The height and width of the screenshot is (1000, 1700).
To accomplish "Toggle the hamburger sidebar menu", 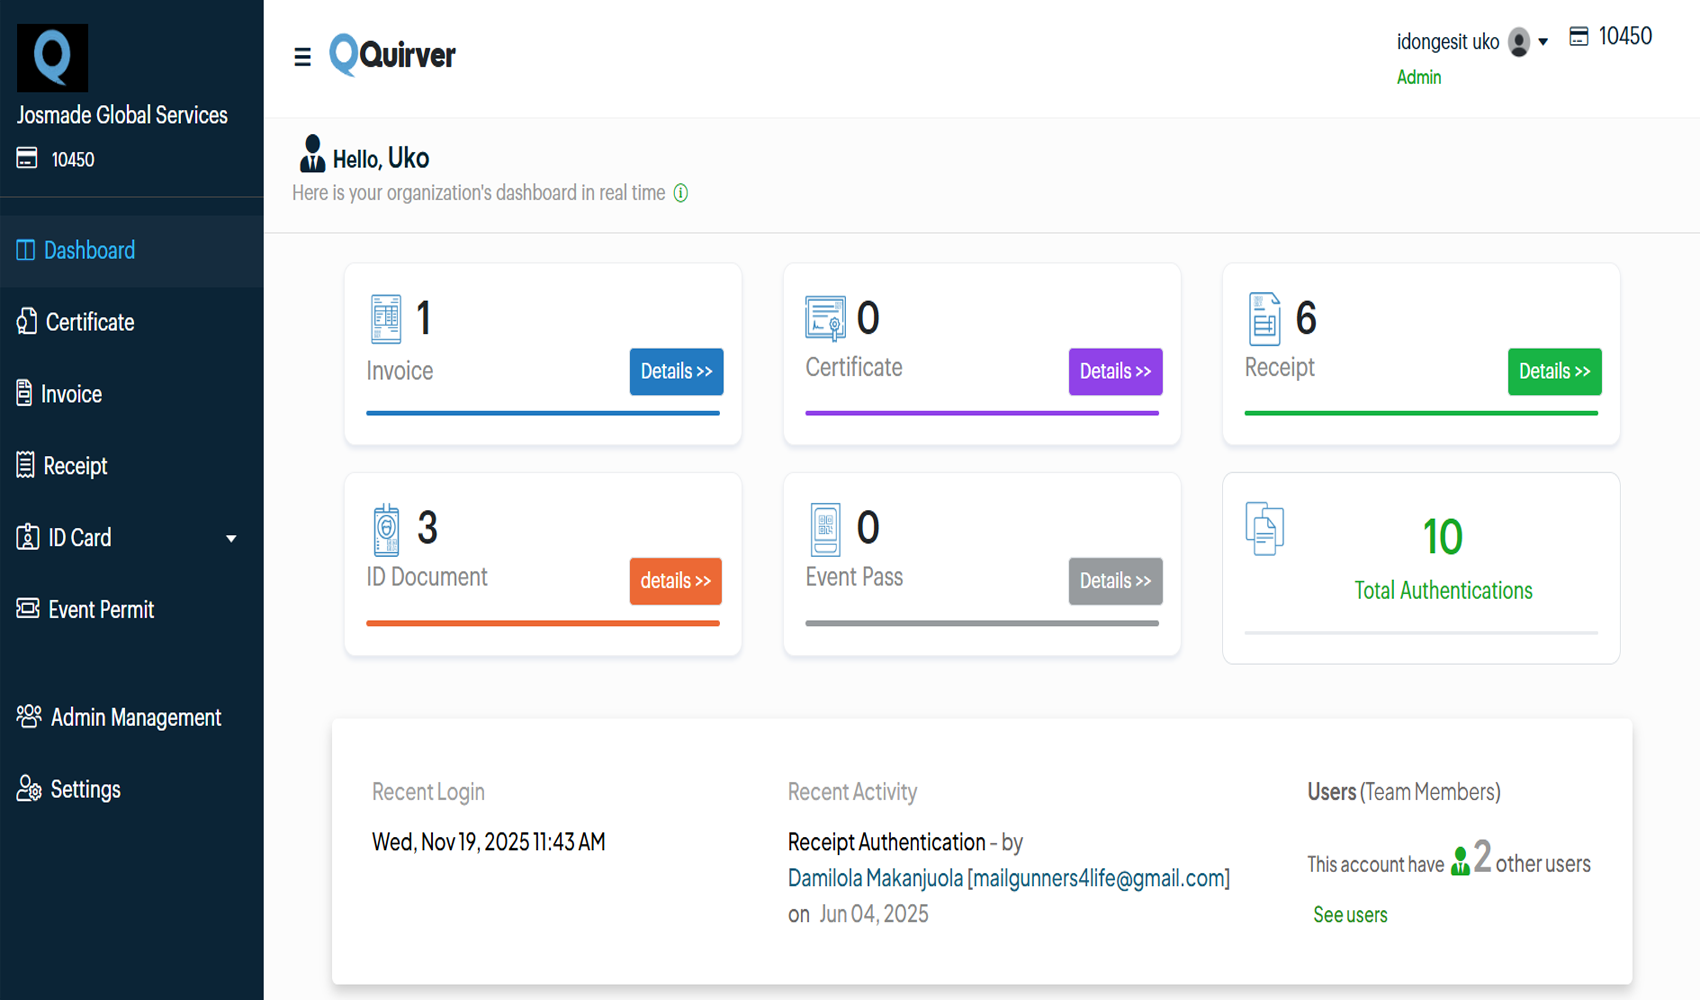I will pyautogui.click(x=302, y=57).
